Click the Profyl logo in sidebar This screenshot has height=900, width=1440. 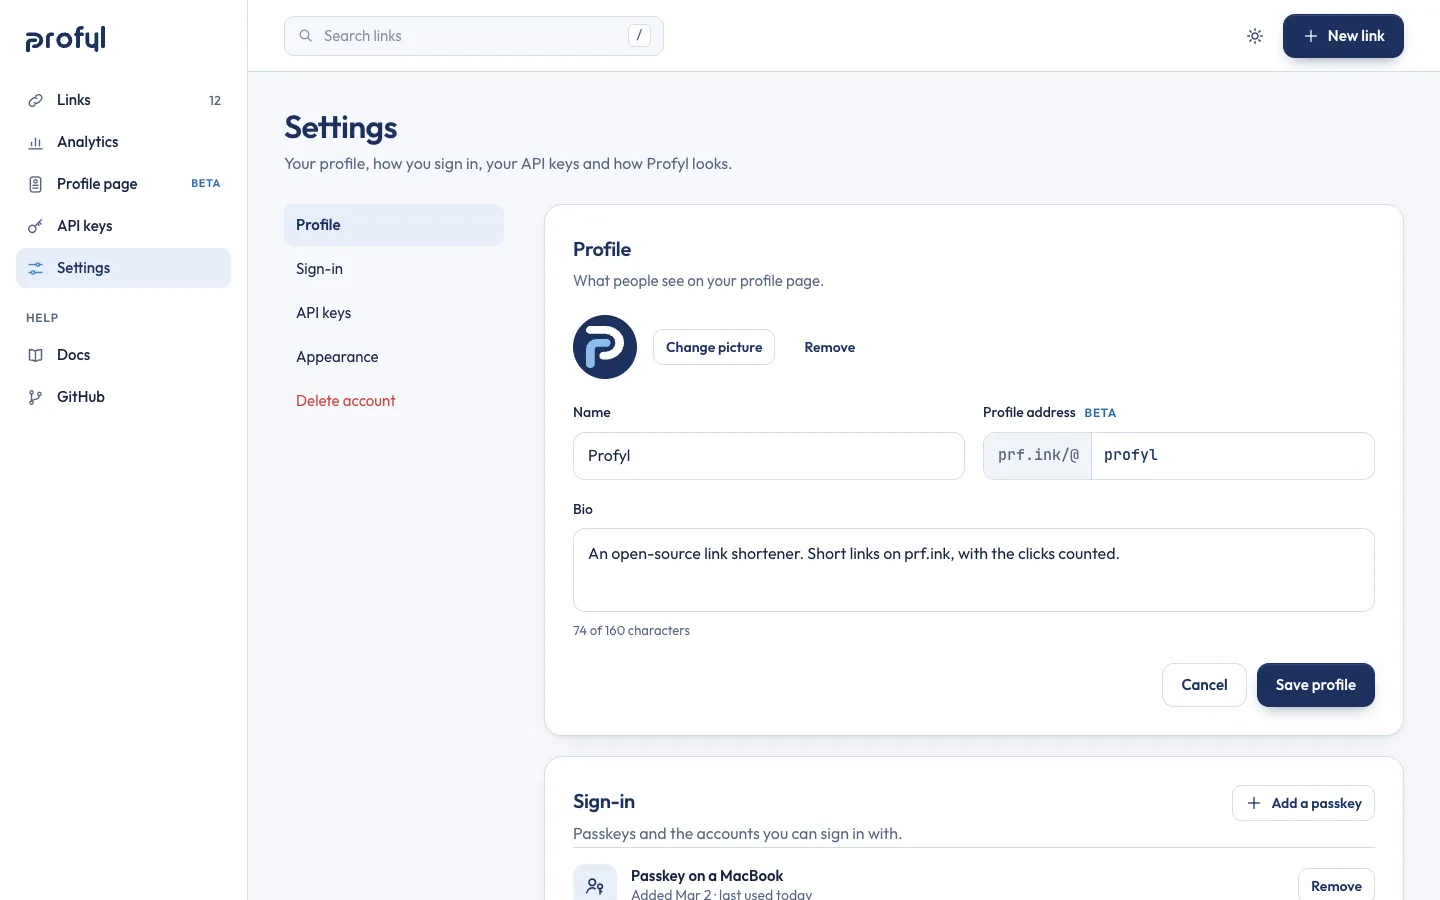point(66,38)
